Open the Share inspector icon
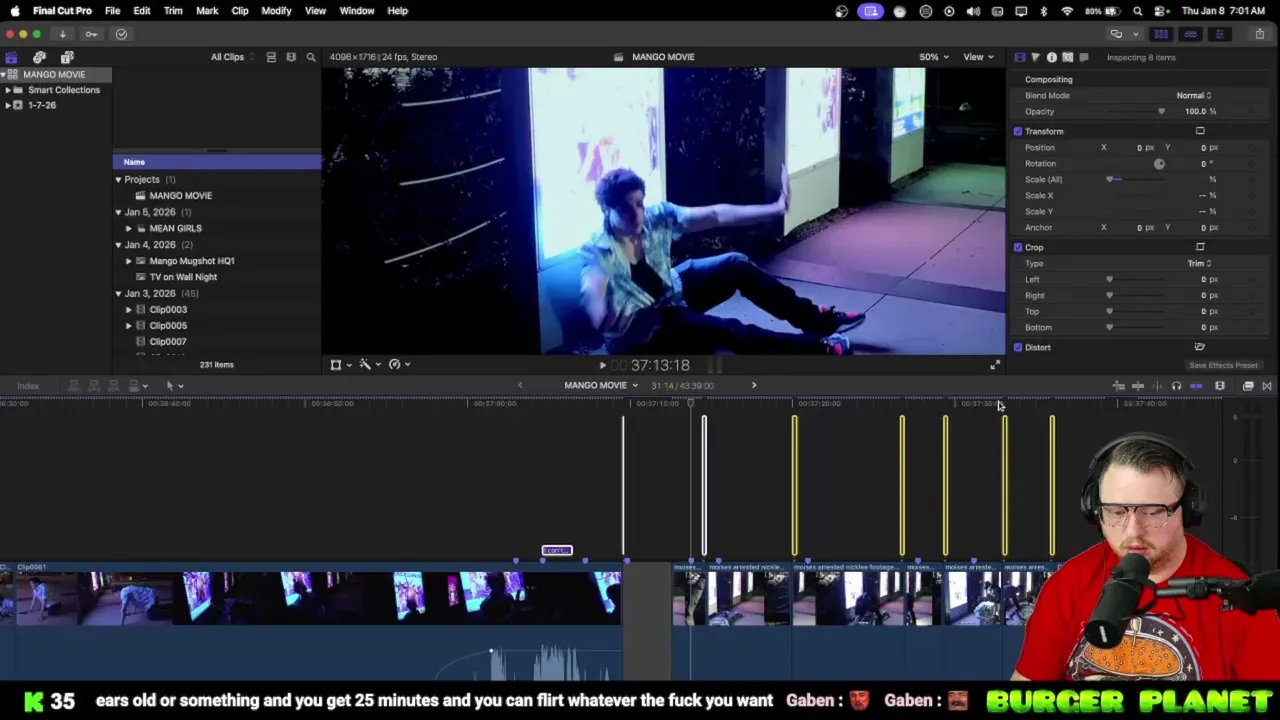 (1083, 57)
